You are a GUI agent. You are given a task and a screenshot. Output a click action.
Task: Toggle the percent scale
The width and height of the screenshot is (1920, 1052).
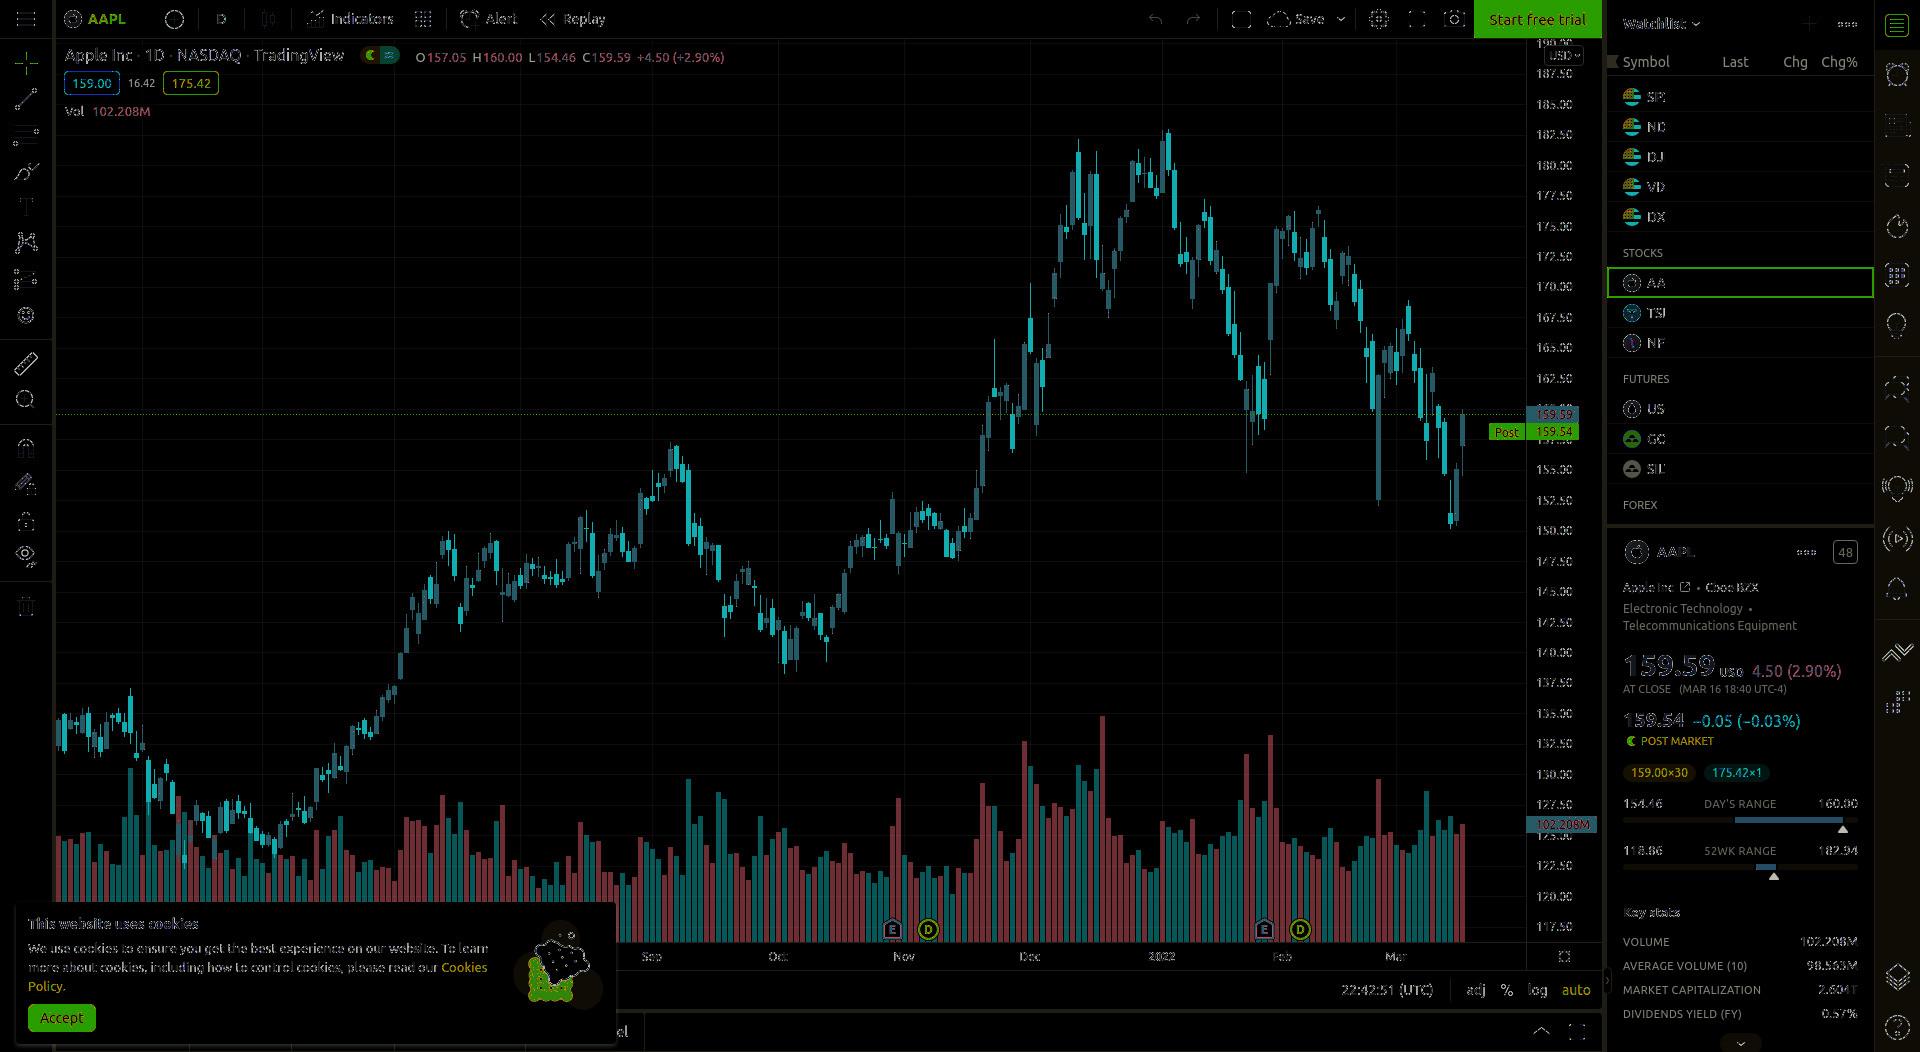point(1506,990)
